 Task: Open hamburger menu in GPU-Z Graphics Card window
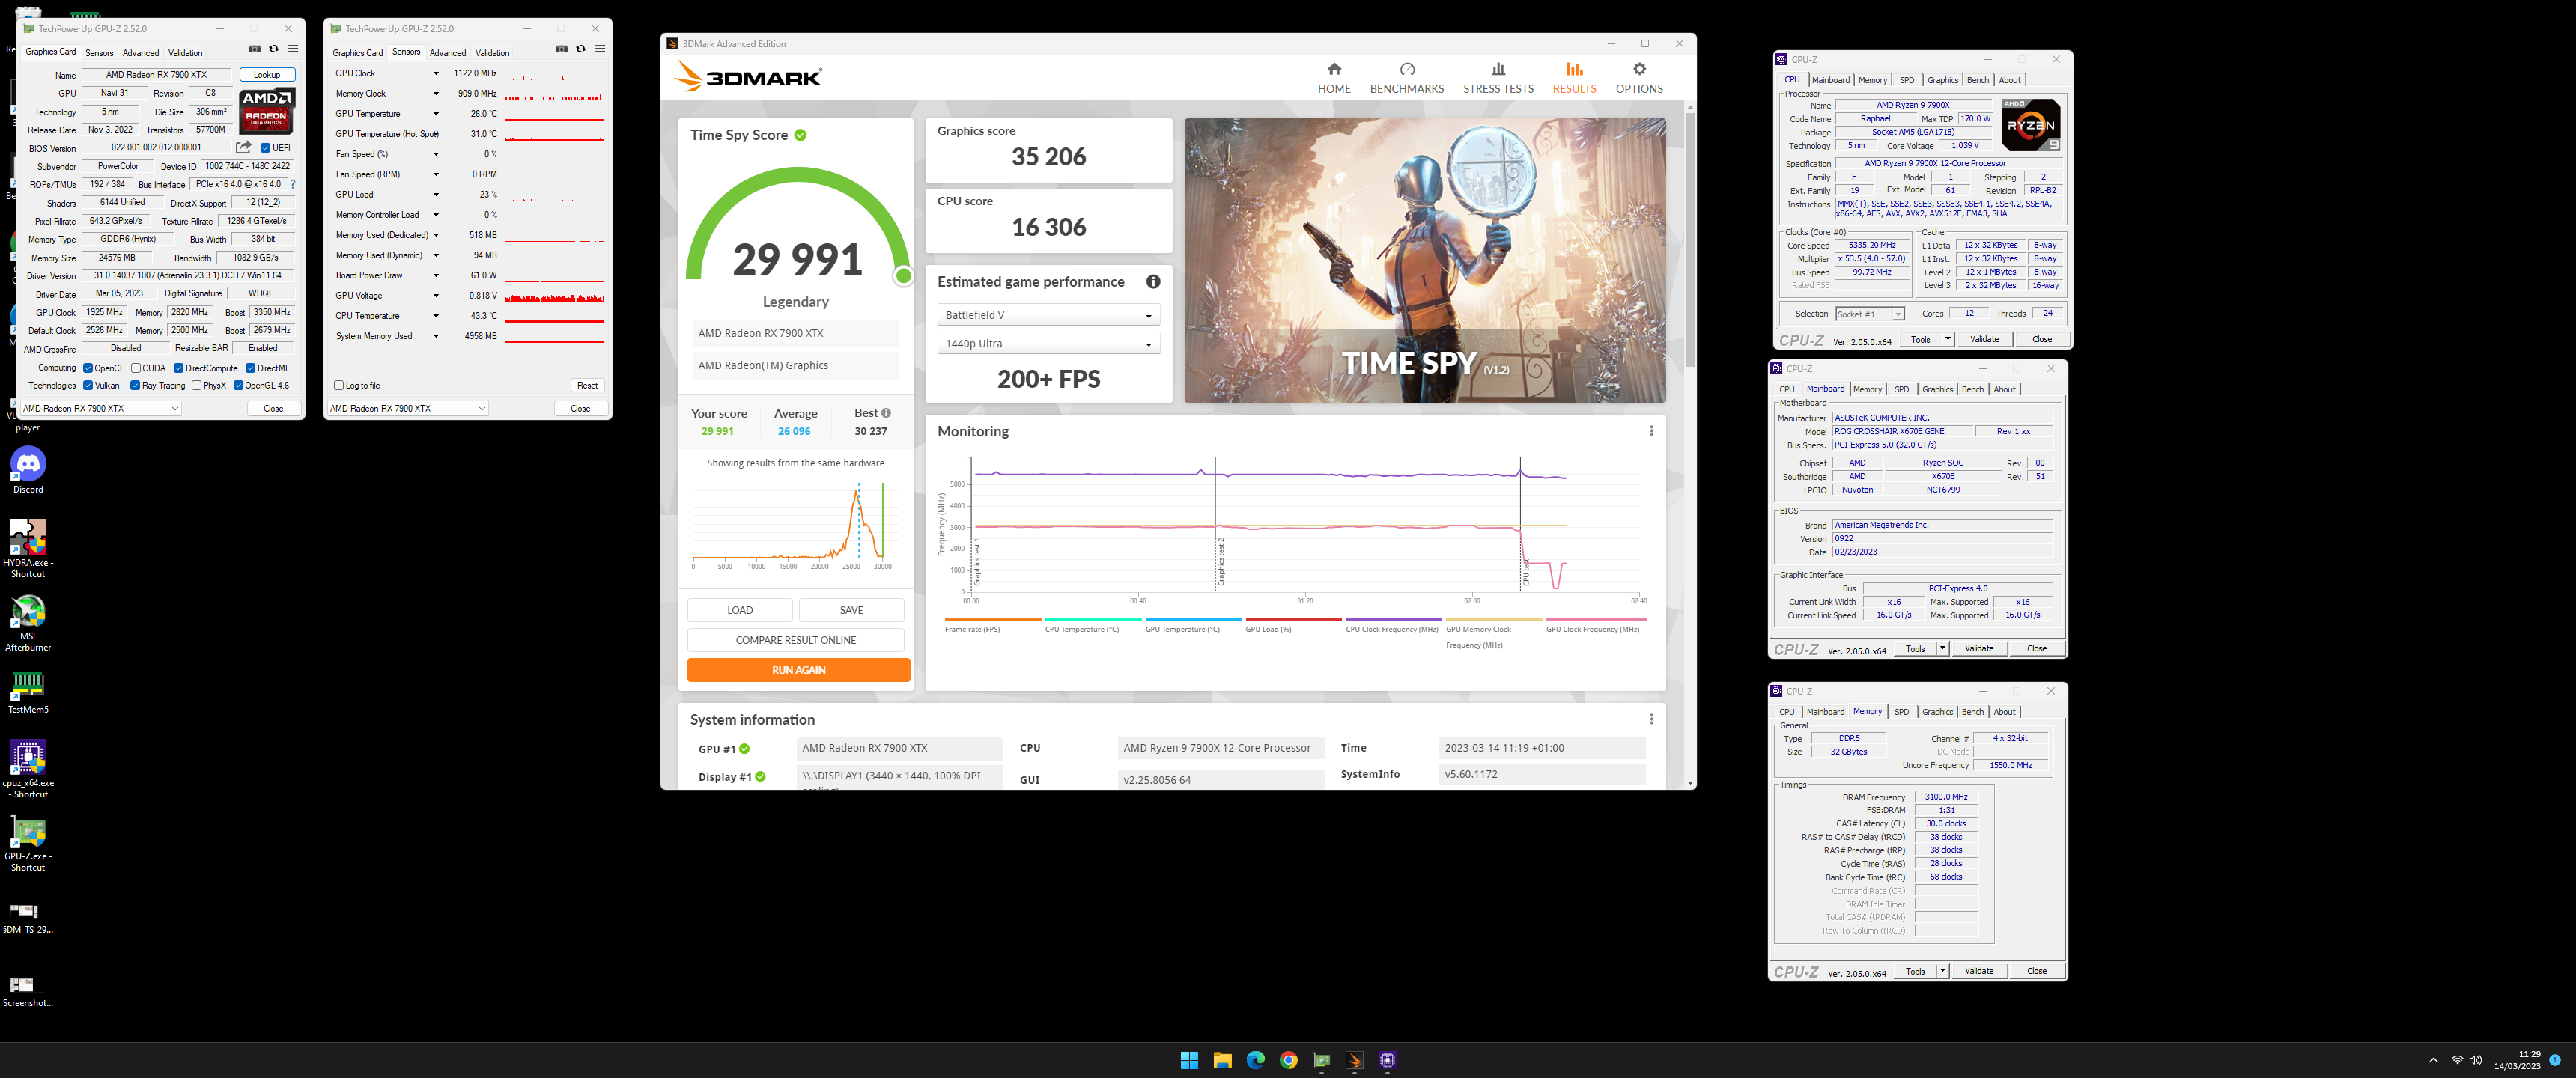point(293,49)
